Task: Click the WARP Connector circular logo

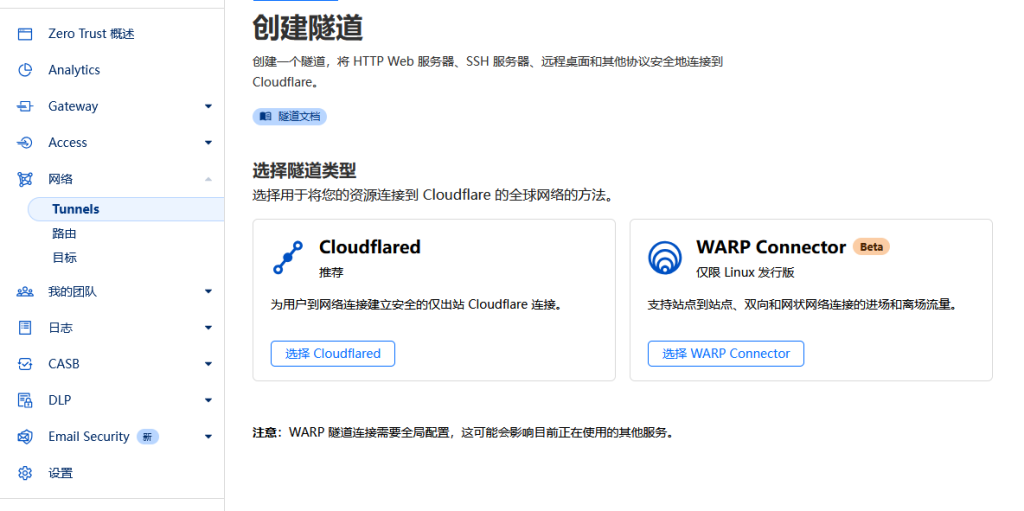Action: (665, 257)
